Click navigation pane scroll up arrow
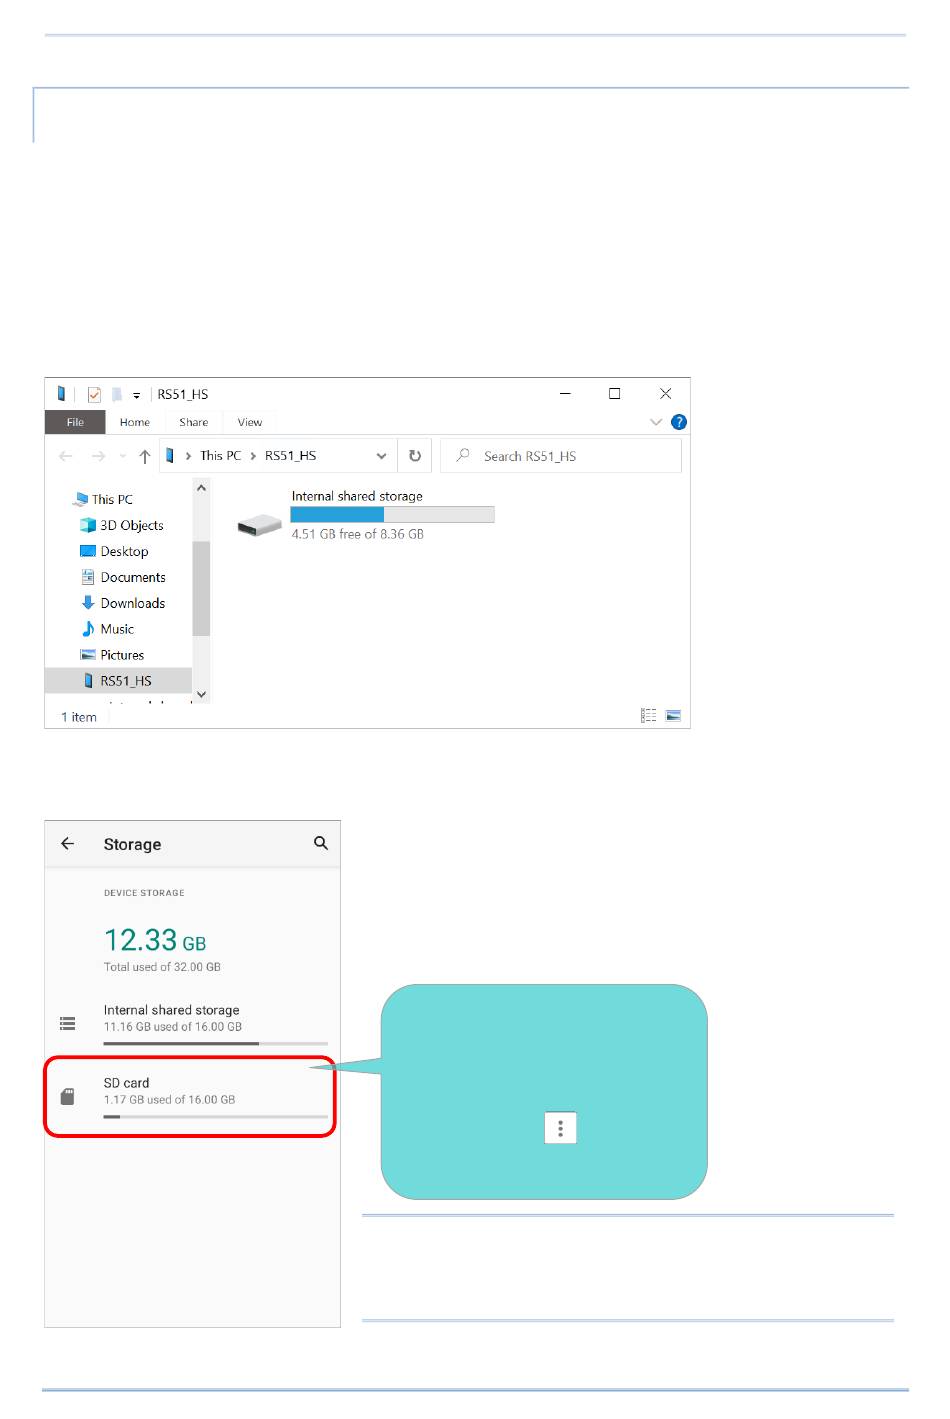The image size is (950, 1419). tap(201, 488)
